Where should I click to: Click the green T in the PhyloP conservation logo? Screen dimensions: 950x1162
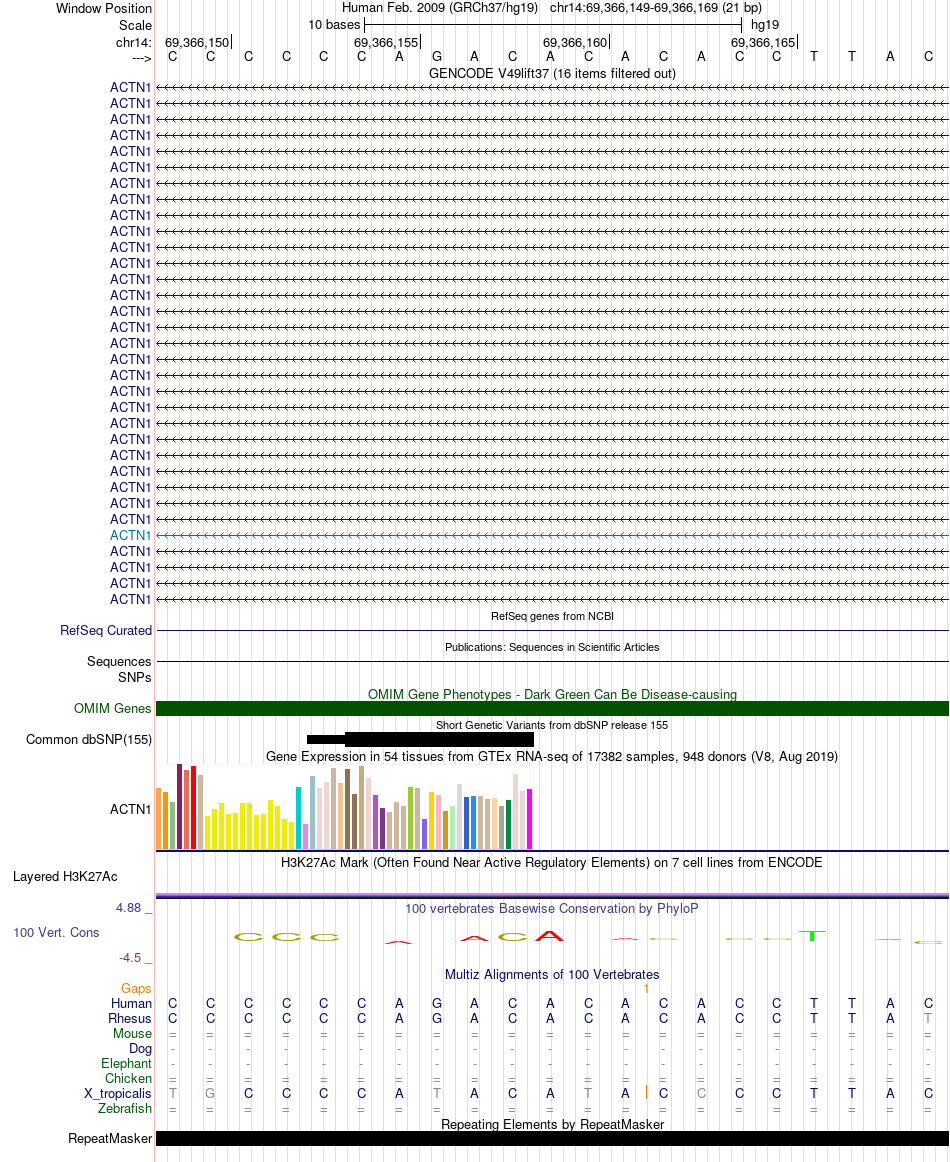click(x=813, y=935)
